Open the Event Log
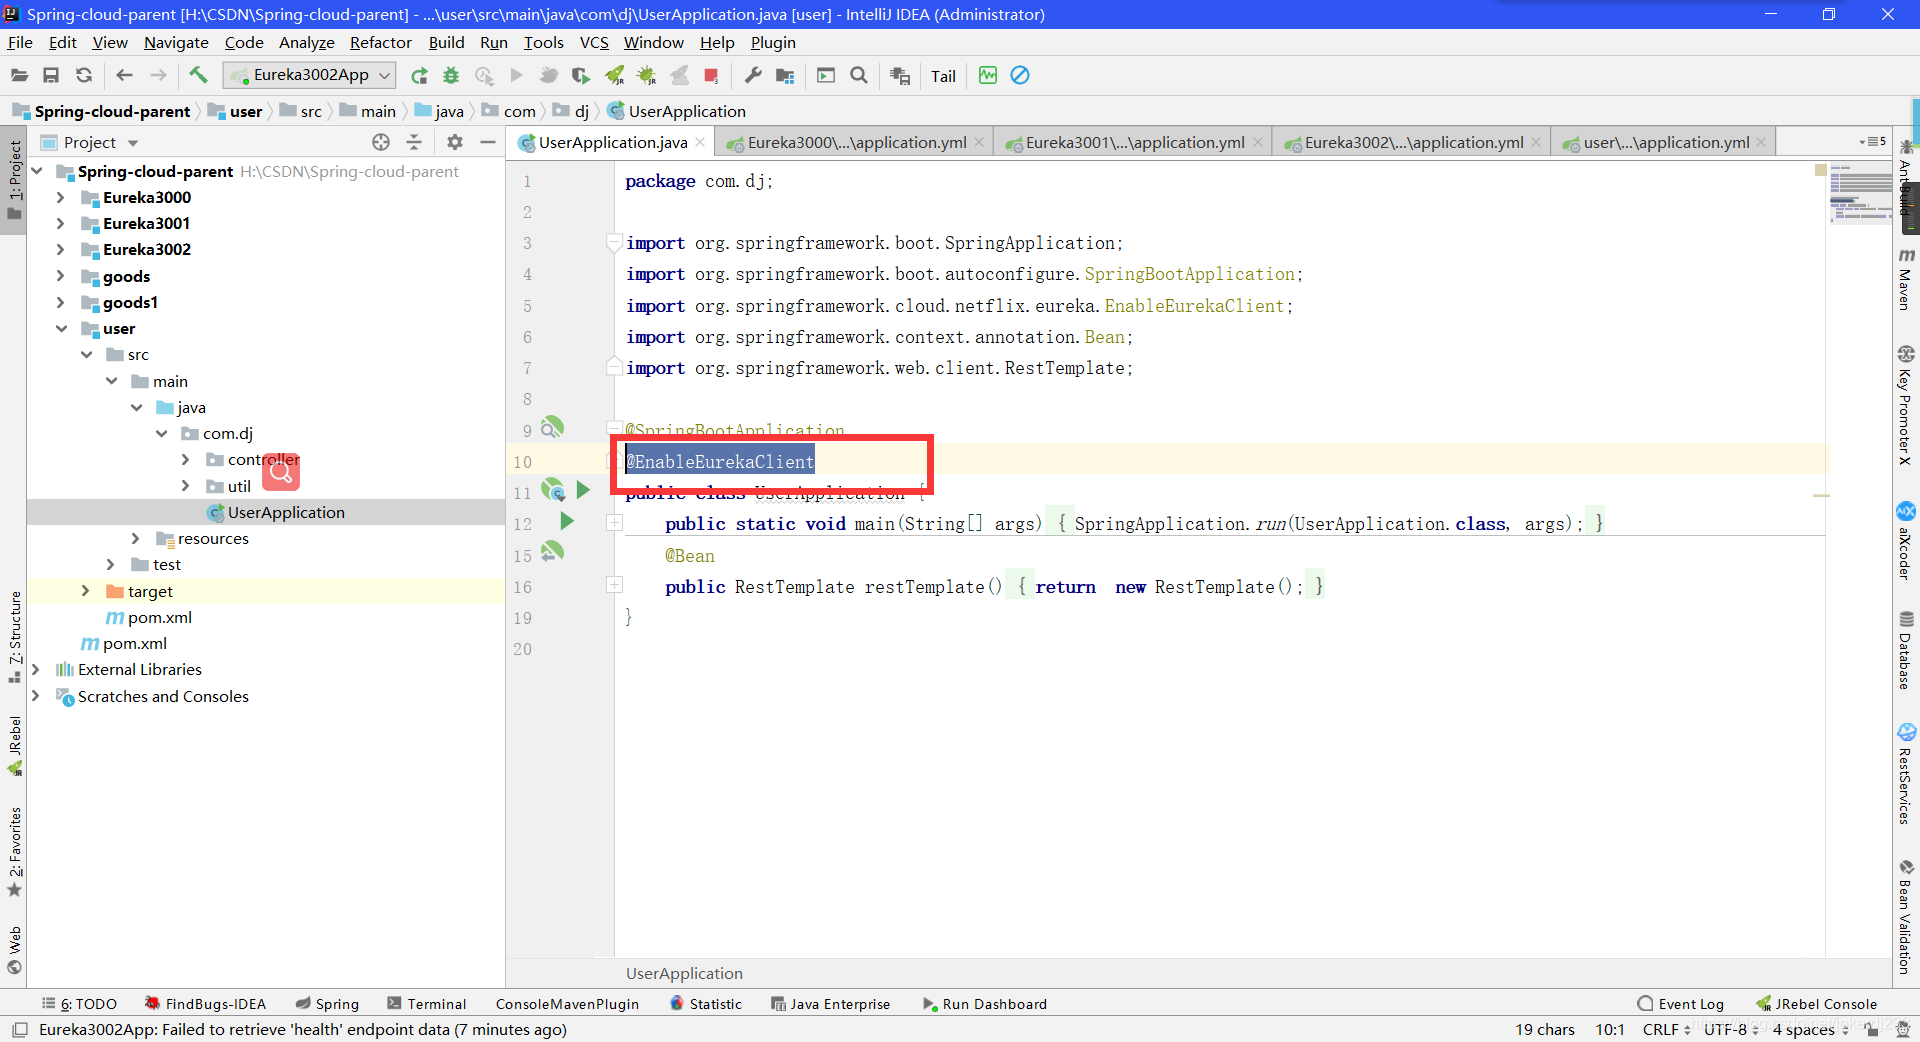1920x1042 pixels. pyautogui.click(x=1680, y=1004)
